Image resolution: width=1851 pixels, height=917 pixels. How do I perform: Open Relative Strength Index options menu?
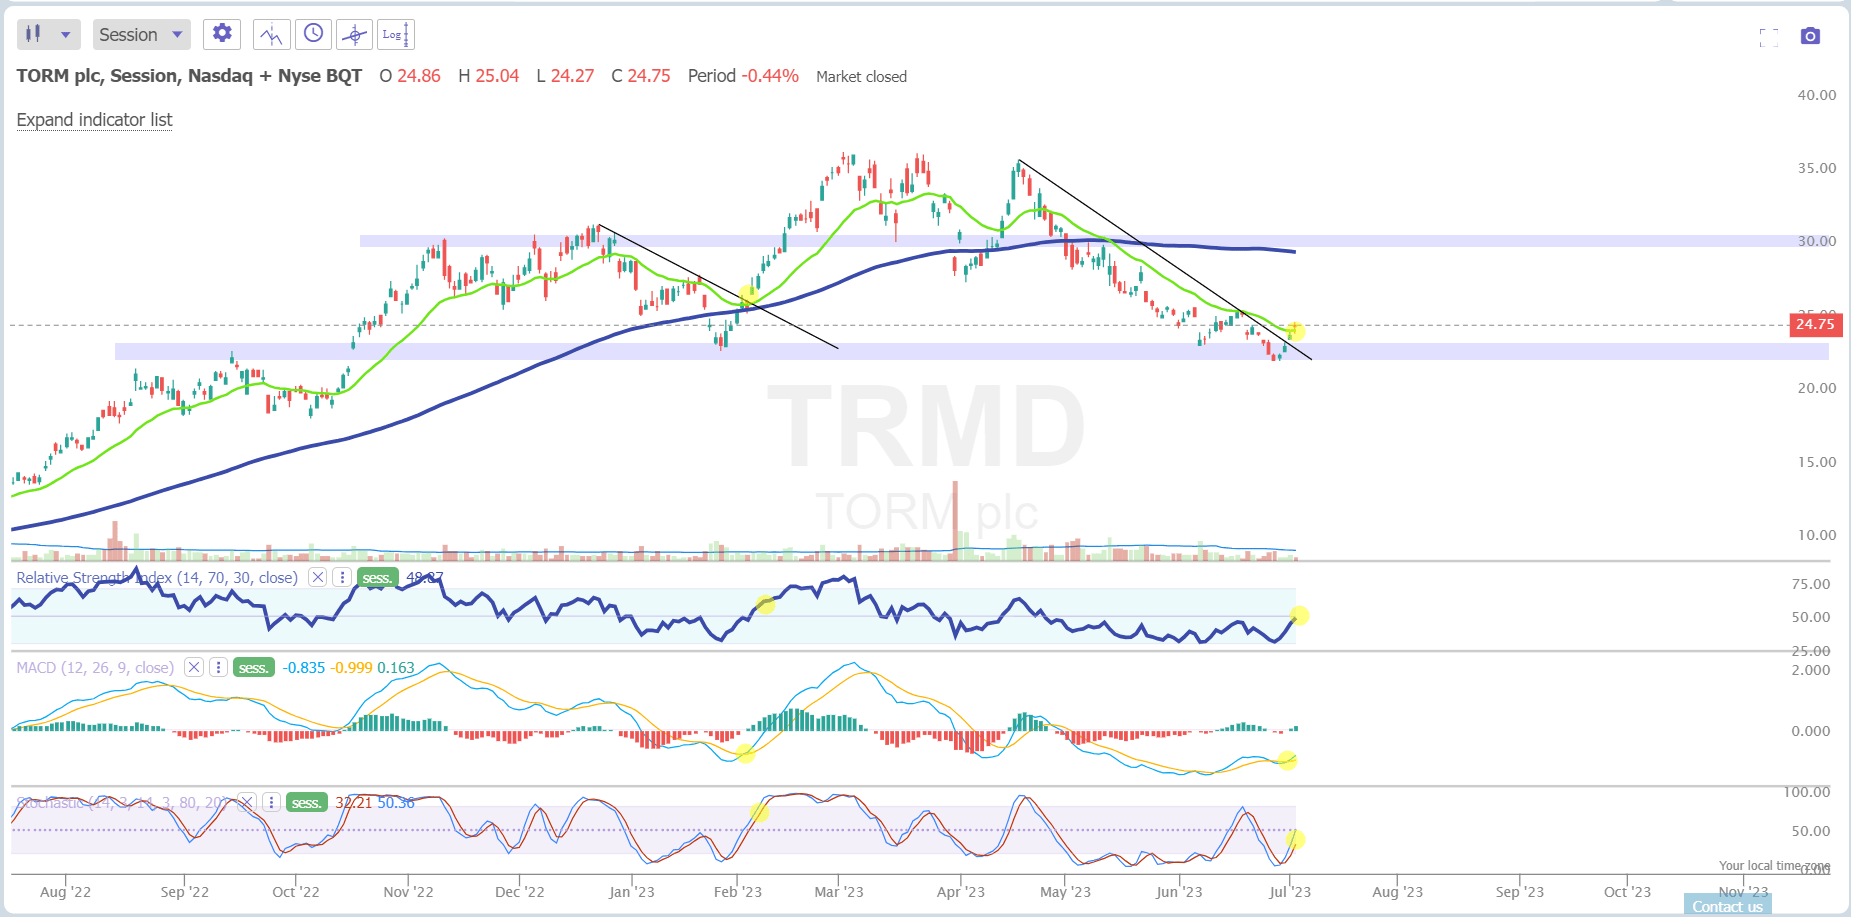(342, 577)
